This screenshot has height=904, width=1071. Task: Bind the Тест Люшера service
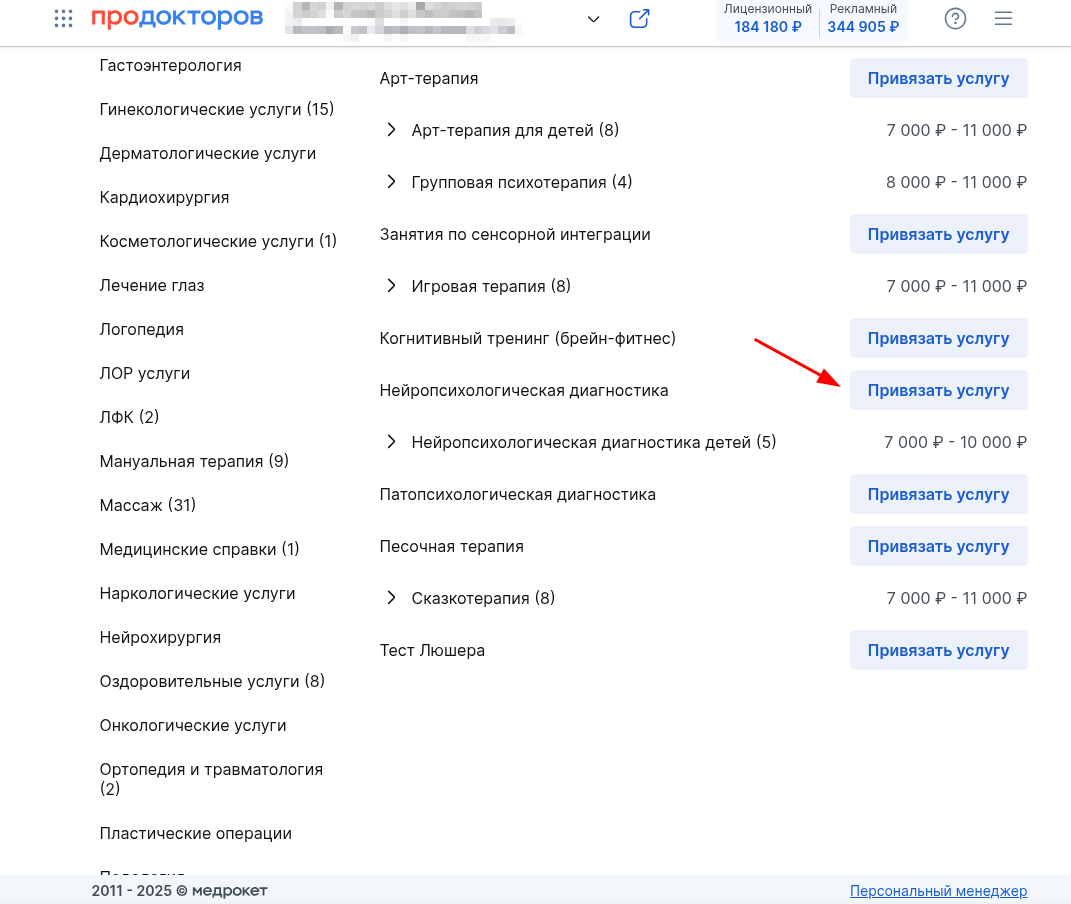(938, 650)
